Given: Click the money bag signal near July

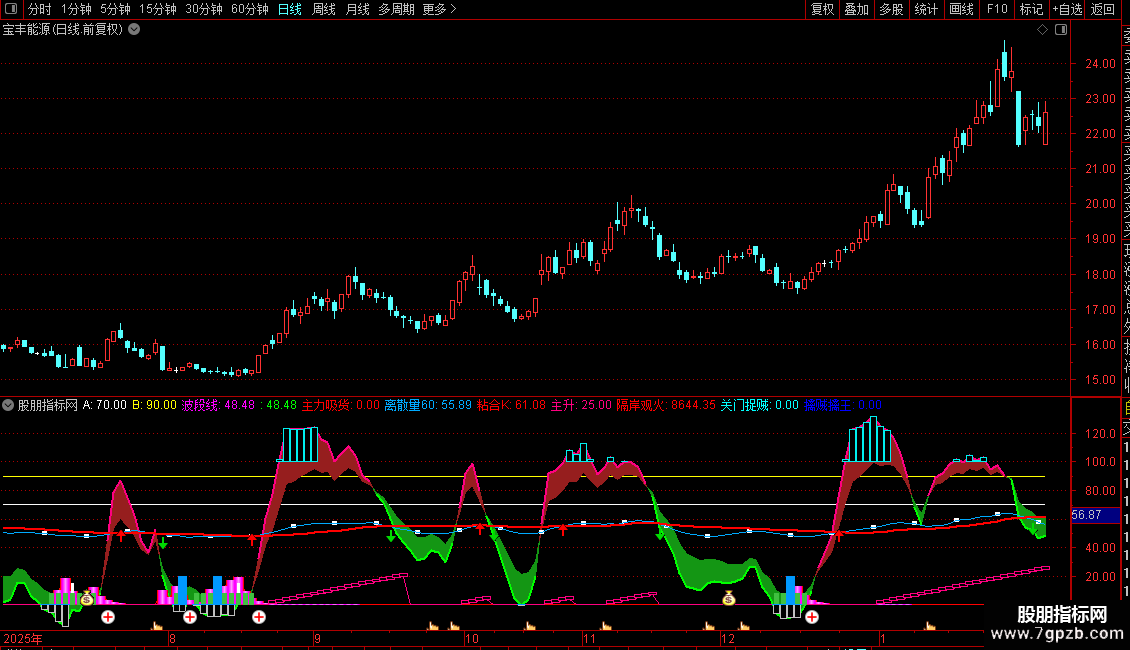Looking at the screenshot, I should coord(87,598).
